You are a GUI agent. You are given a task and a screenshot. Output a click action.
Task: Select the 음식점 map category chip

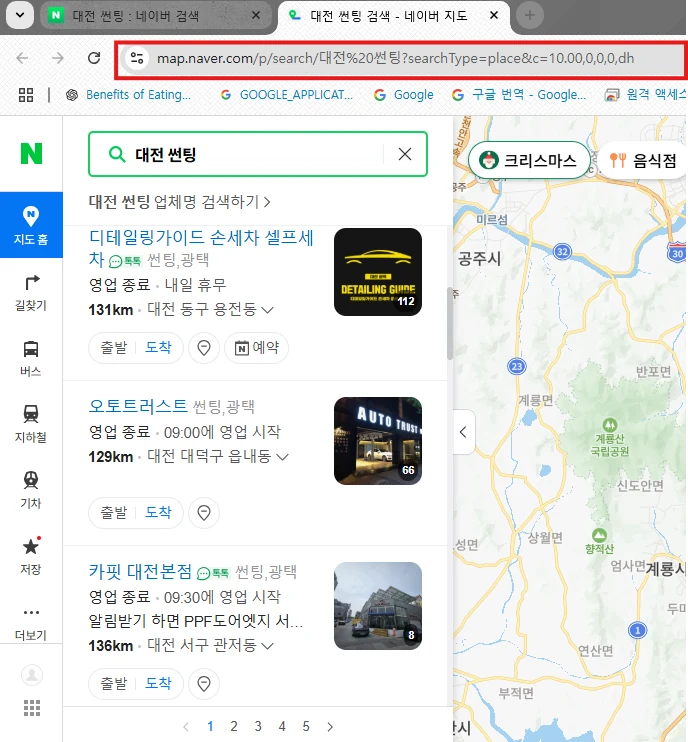(x=644, y=160)
